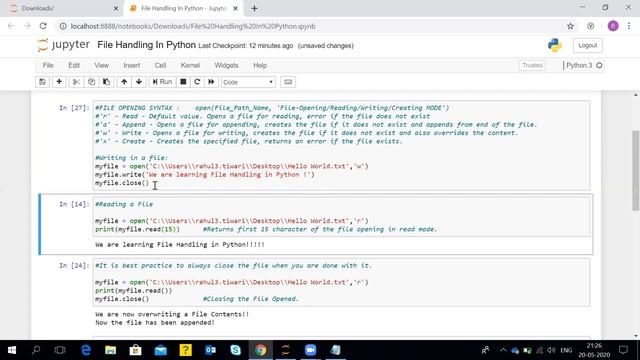Run the selected cell
640x360 pixels.
[x=162, y=82]
